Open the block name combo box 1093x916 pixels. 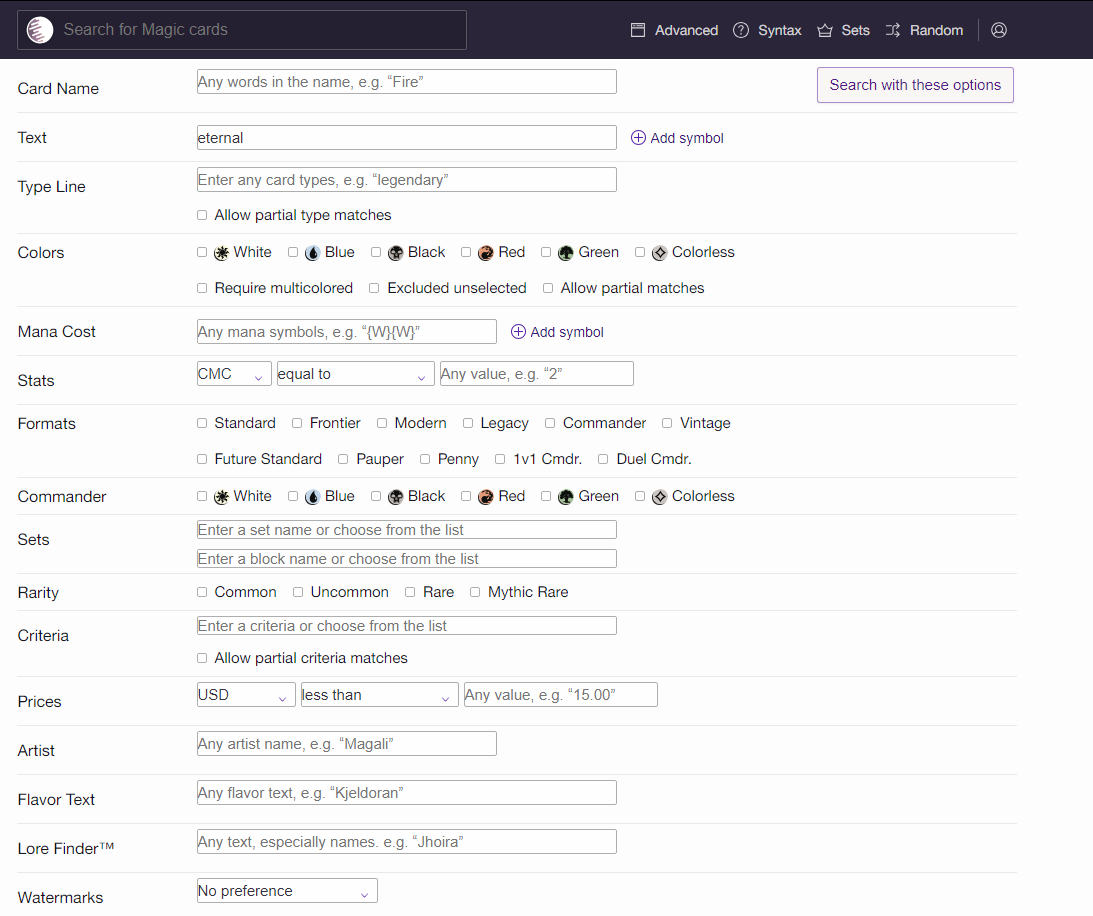click(406, 559)
